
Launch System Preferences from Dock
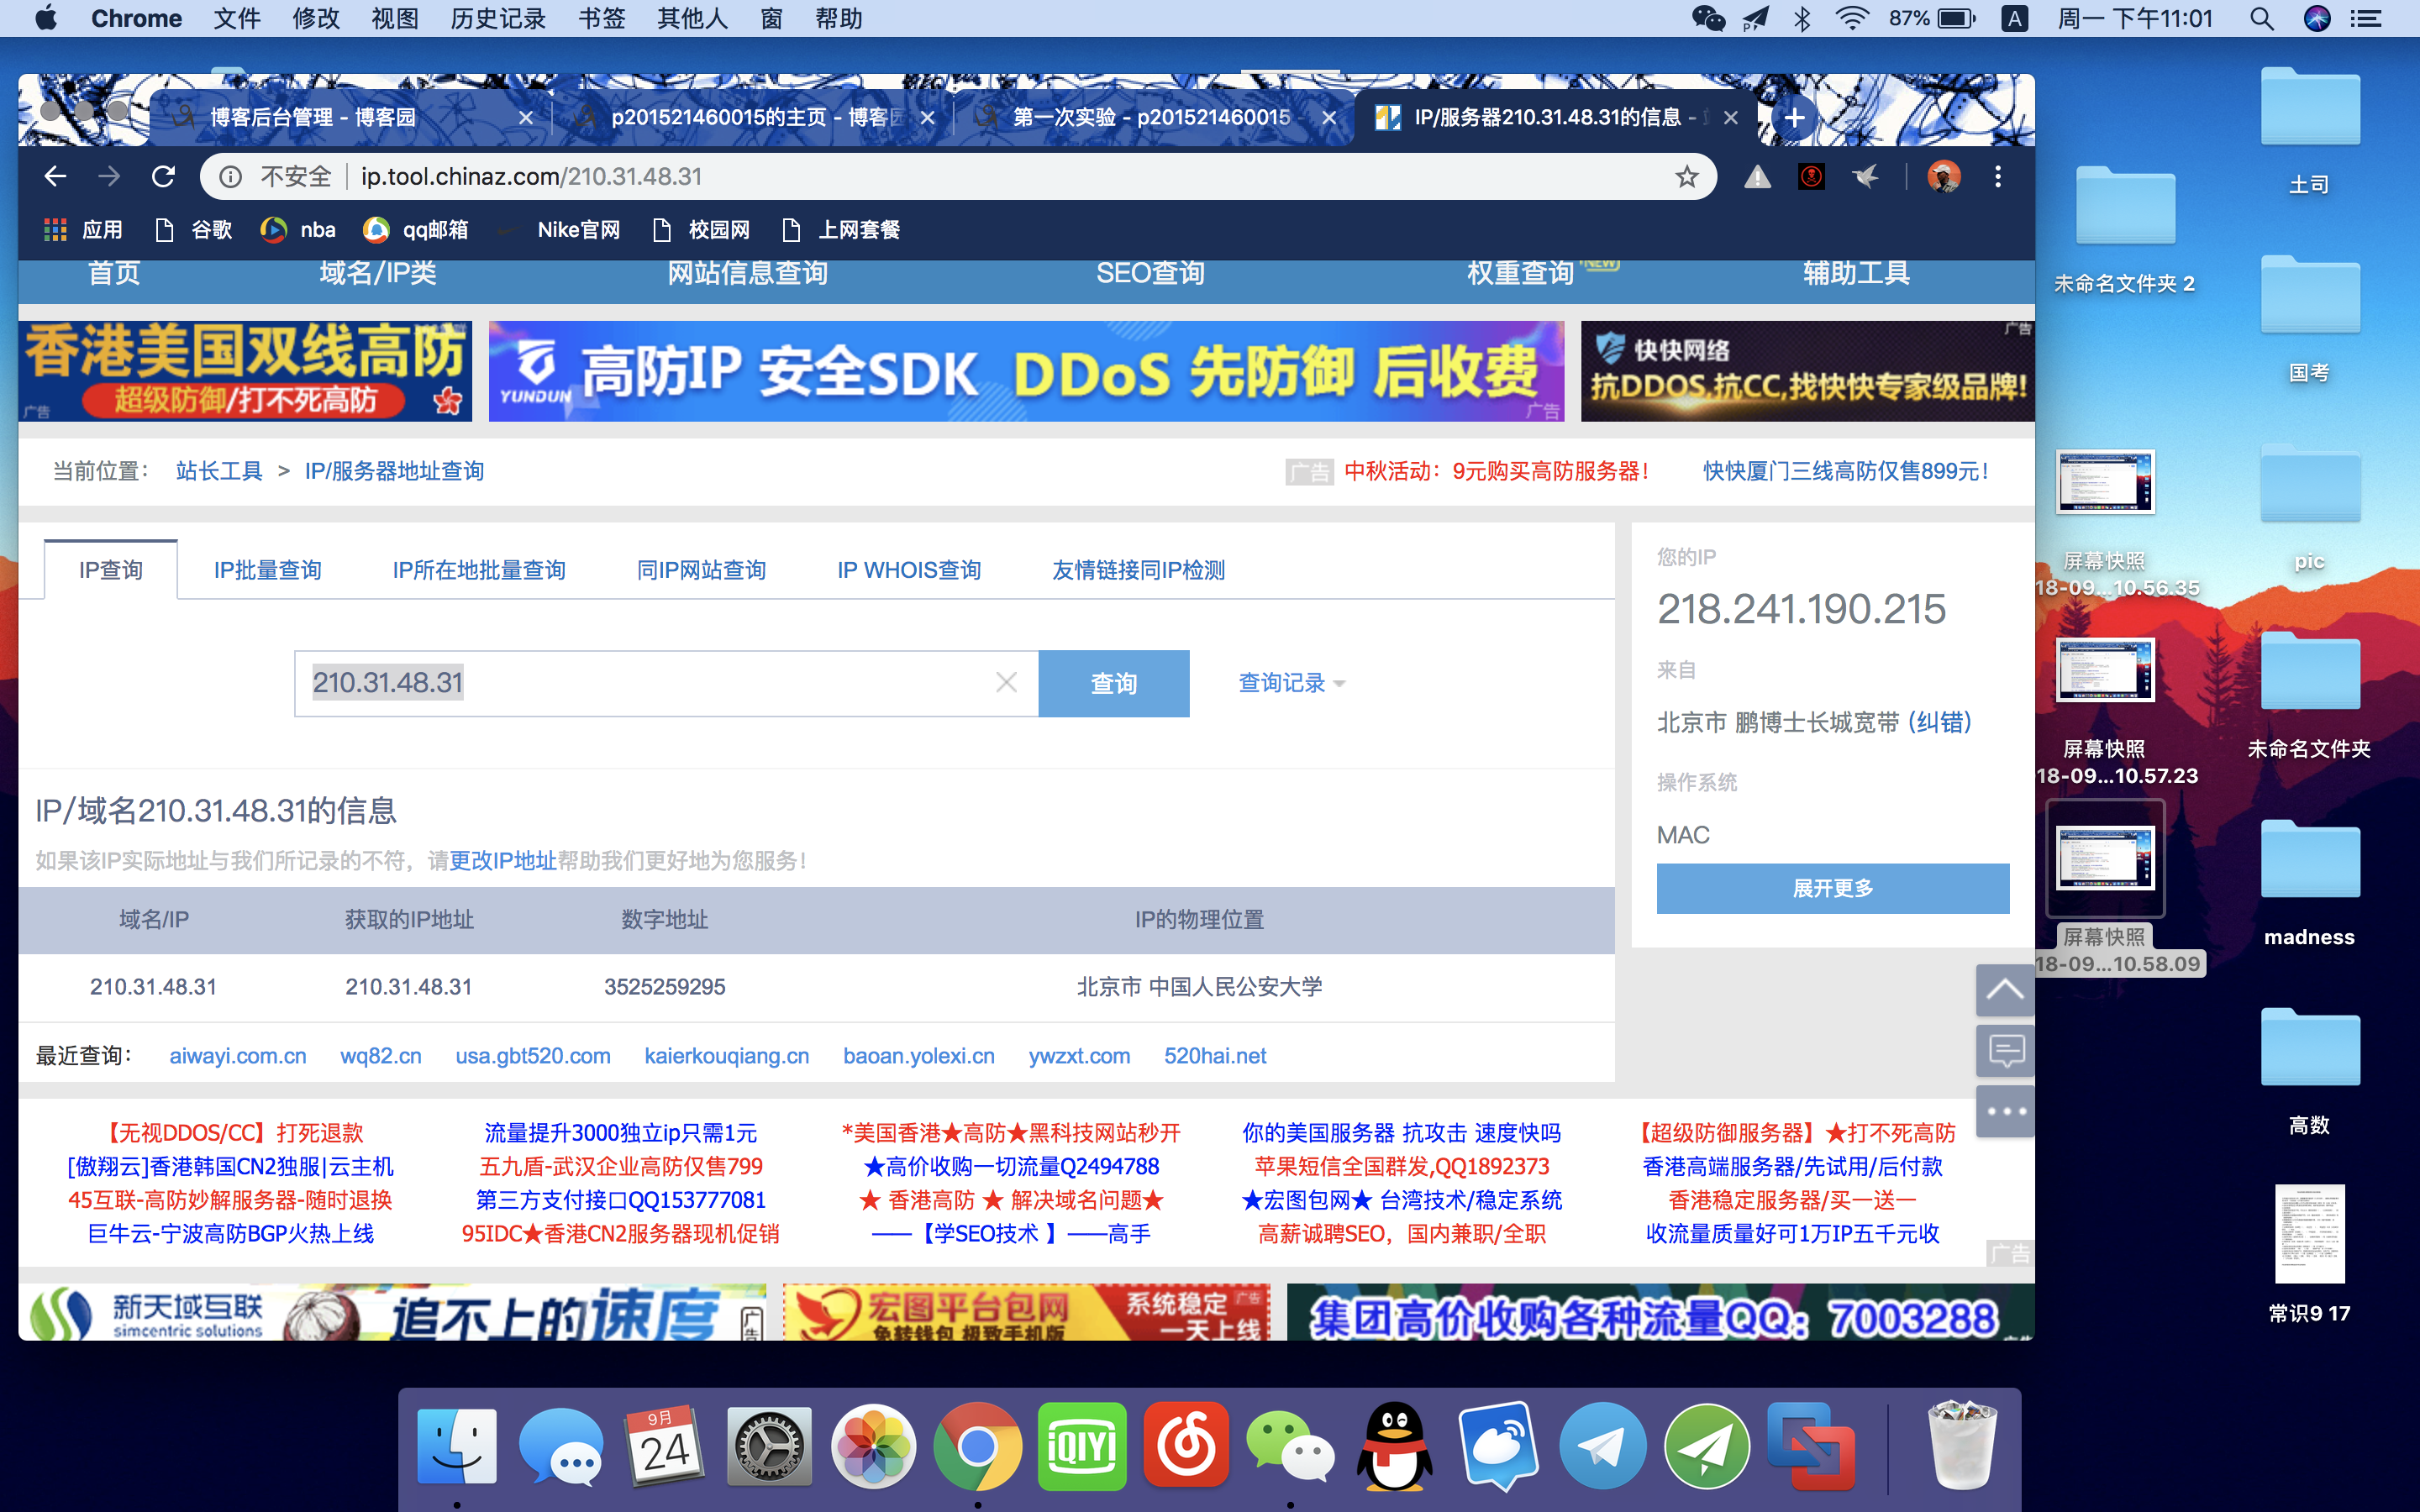click(769, 1447)
